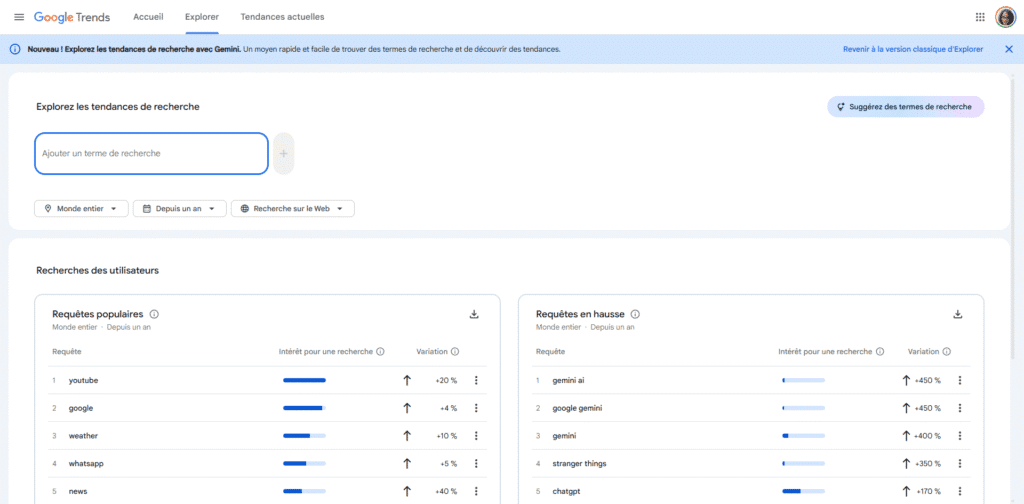The image size is (1024, 504).
Task: Click Revenir à la version classique d'Explorer
Action: [912, 49]
